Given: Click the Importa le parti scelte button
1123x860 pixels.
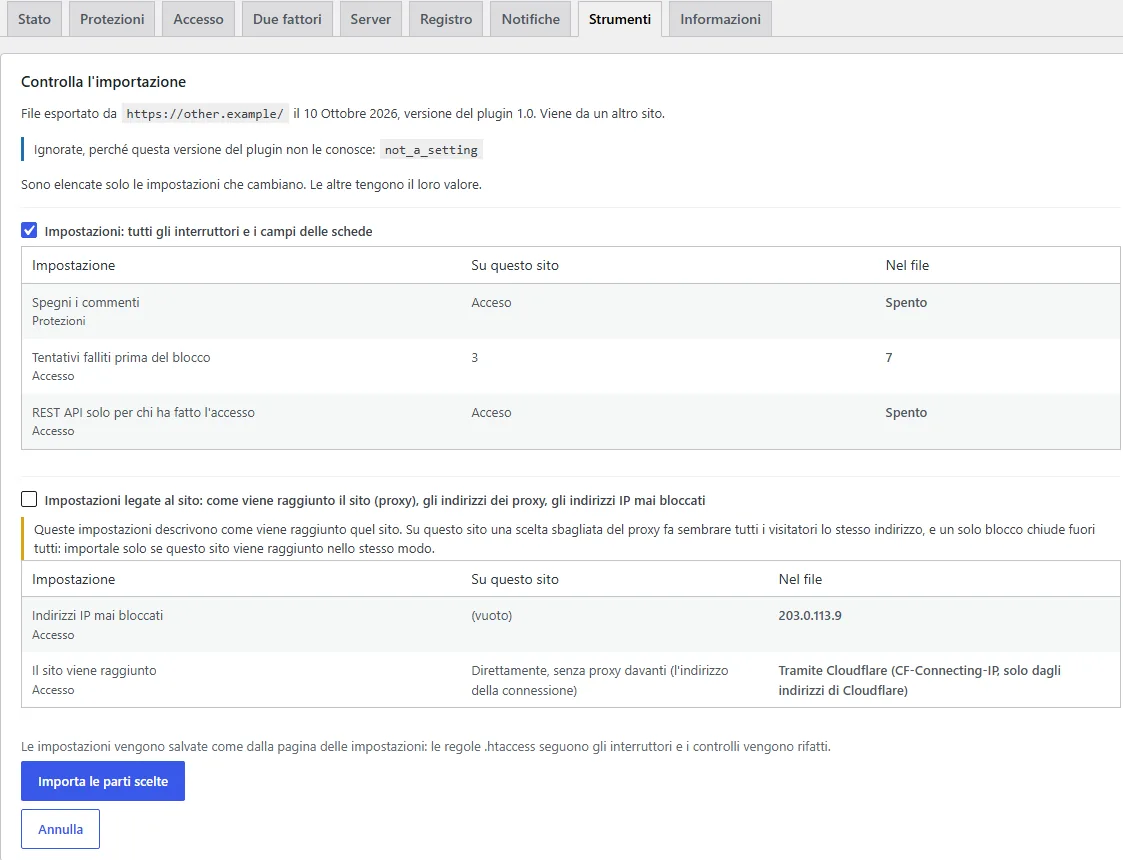Looking at the screenshot, I should coord(103,781).
